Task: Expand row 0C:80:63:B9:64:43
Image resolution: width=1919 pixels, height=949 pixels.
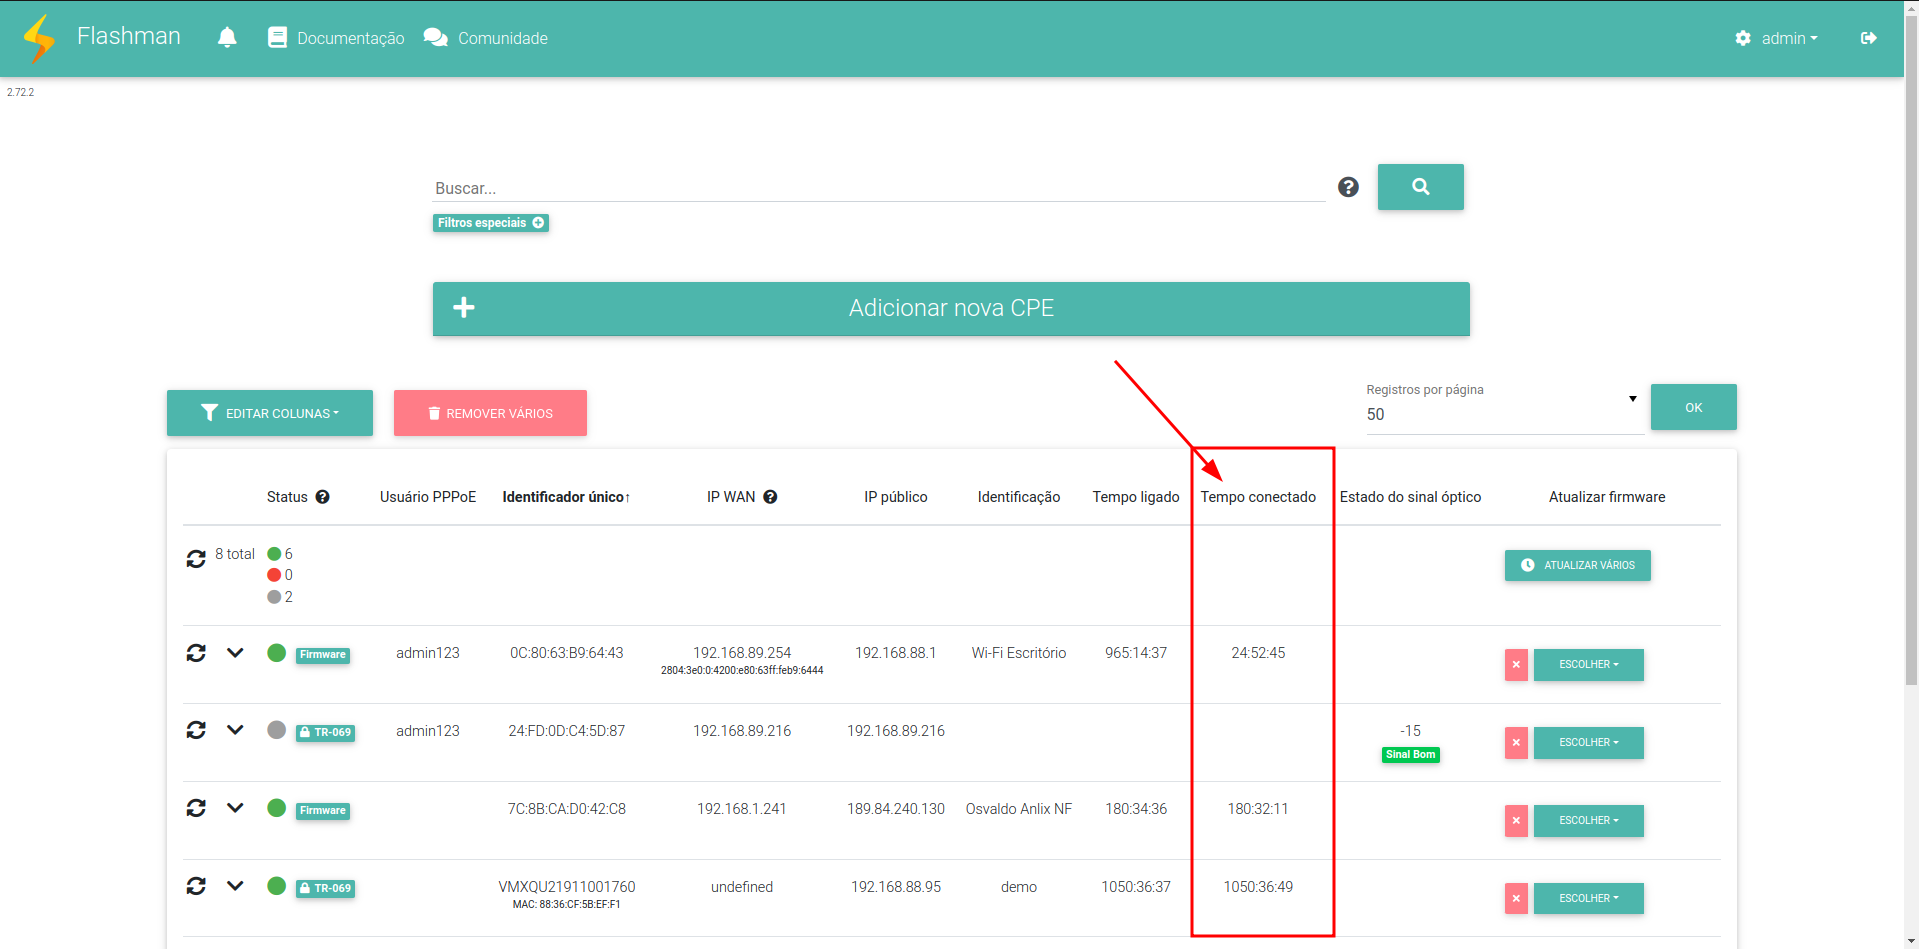Action: (x=235, y=653)
